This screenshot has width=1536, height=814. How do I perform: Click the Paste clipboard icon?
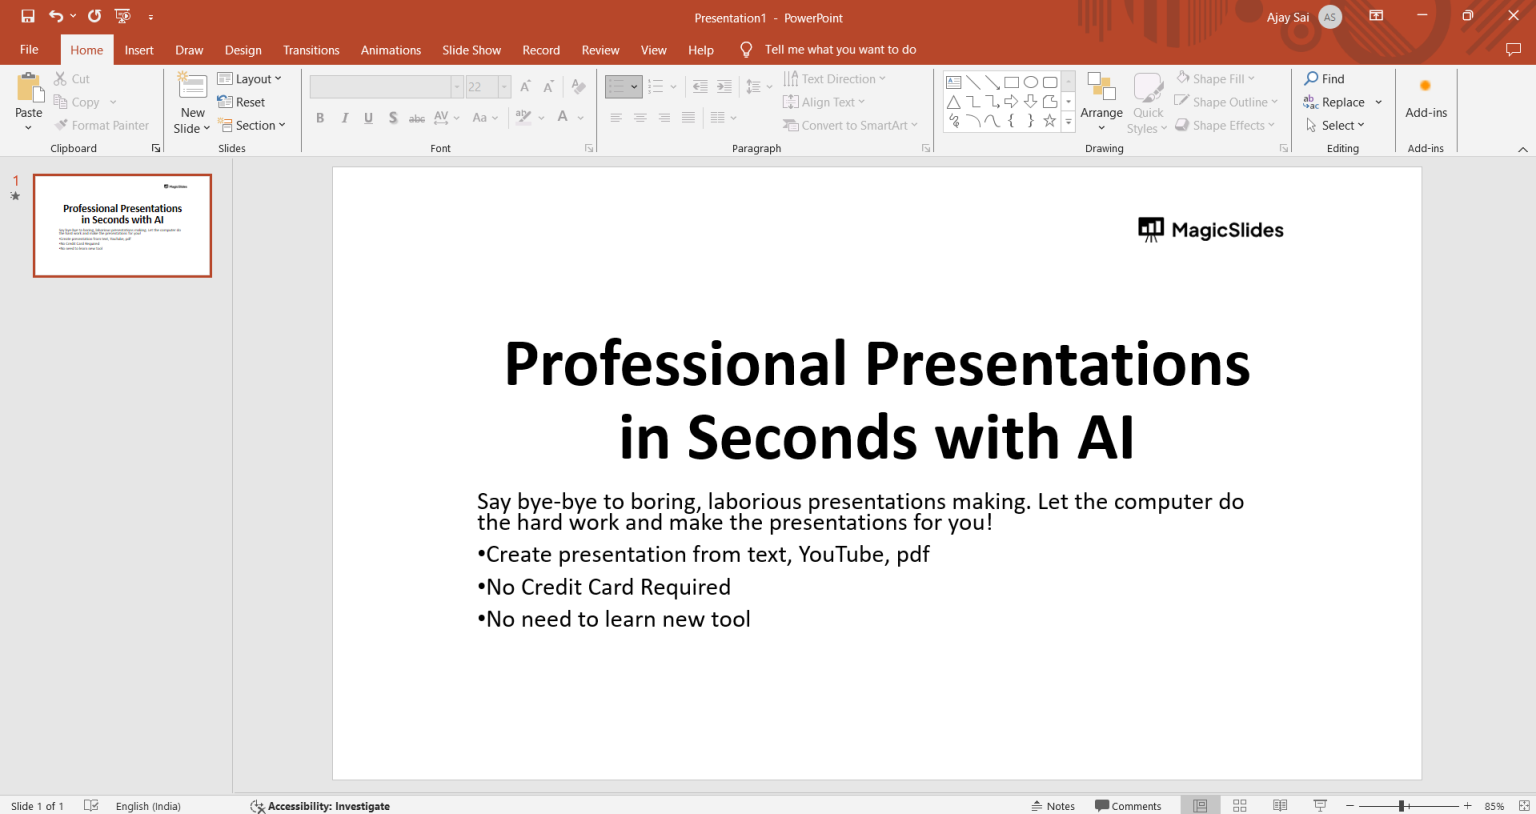coord(29,88)
